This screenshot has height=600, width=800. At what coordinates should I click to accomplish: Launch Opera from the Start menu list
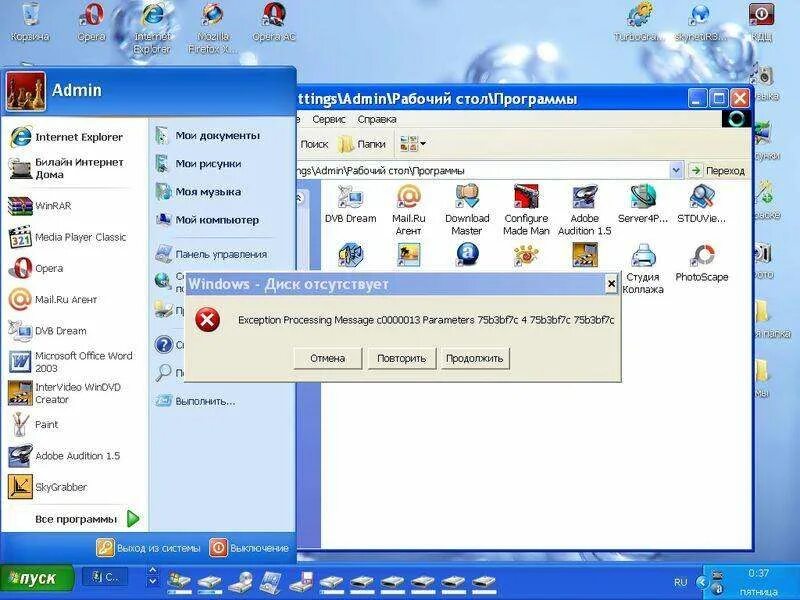click(36, 268)
